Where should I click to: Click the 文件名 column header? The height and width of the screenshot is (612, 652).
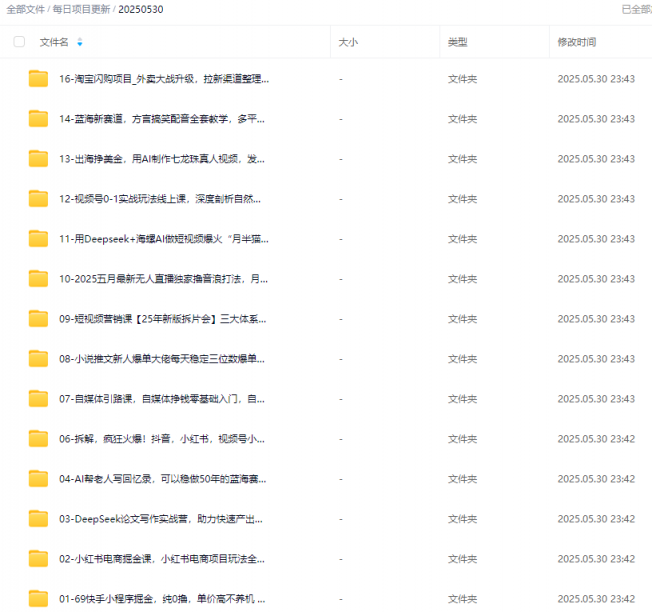54,43
